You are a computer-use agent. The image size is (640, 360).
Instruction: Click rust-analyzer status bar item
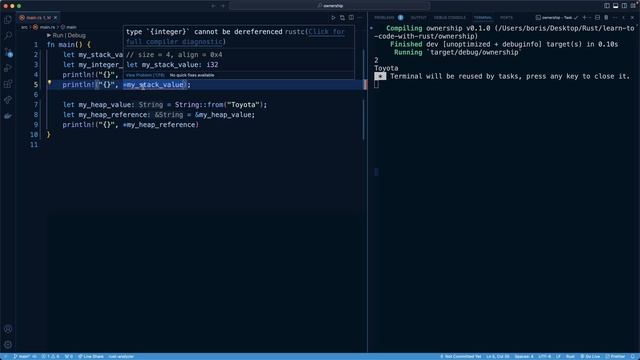tap(121, 356)
